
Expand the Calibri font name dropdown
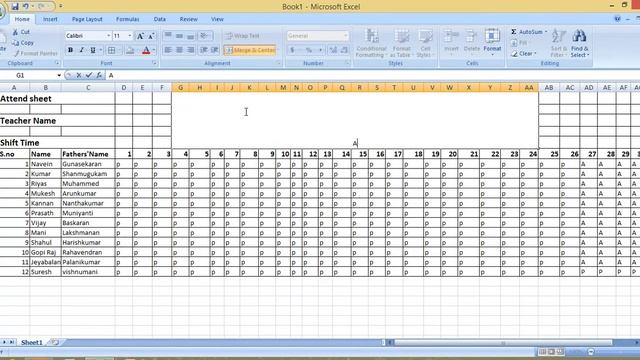coord(109,36)
